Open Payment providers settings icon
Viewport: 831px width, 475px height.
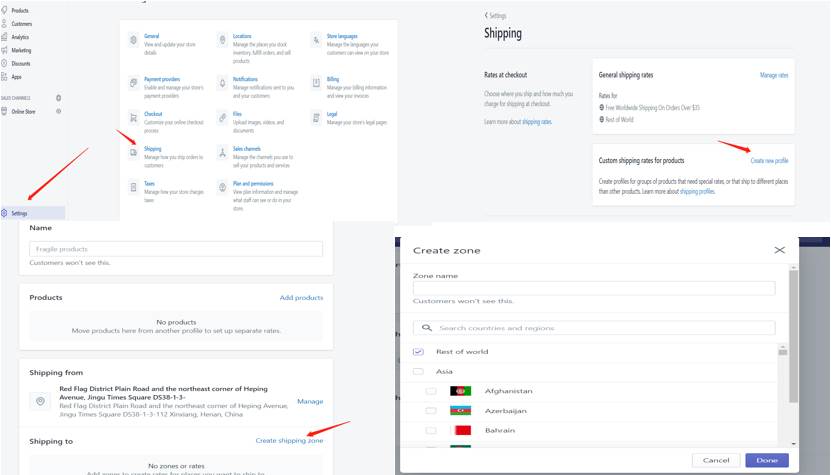point(134,82)
